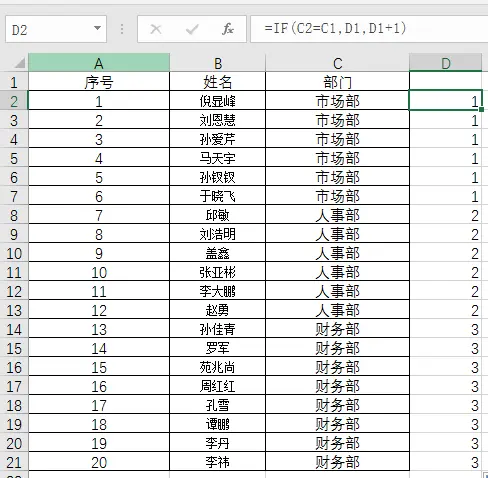This screenshot has width=488, height=478.
Task: Click the 姓名 header cell
Action: [217, 82]
